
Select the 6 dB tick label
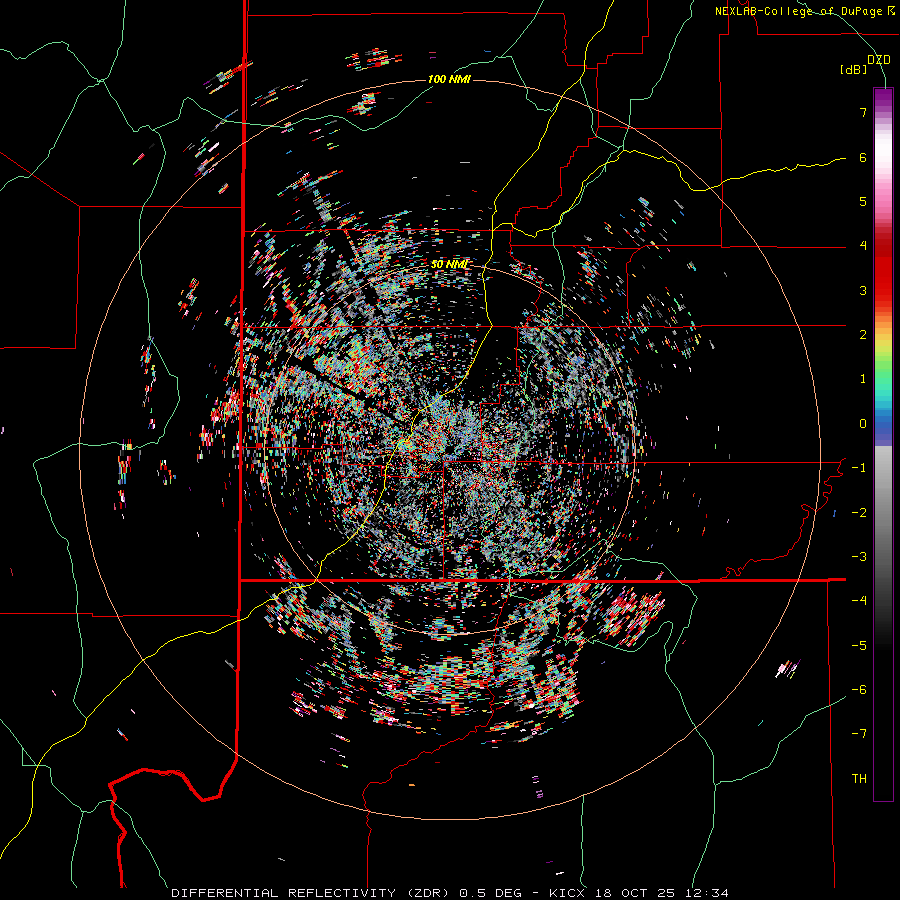tap(863, 157)
